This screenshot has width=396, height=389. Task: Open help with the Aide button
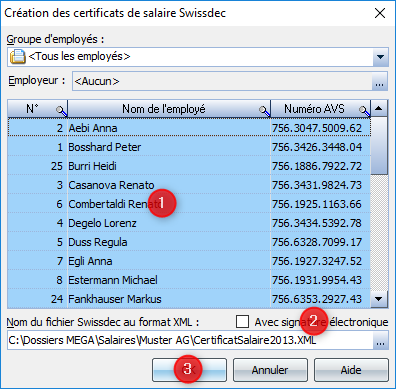click(351, 370)
